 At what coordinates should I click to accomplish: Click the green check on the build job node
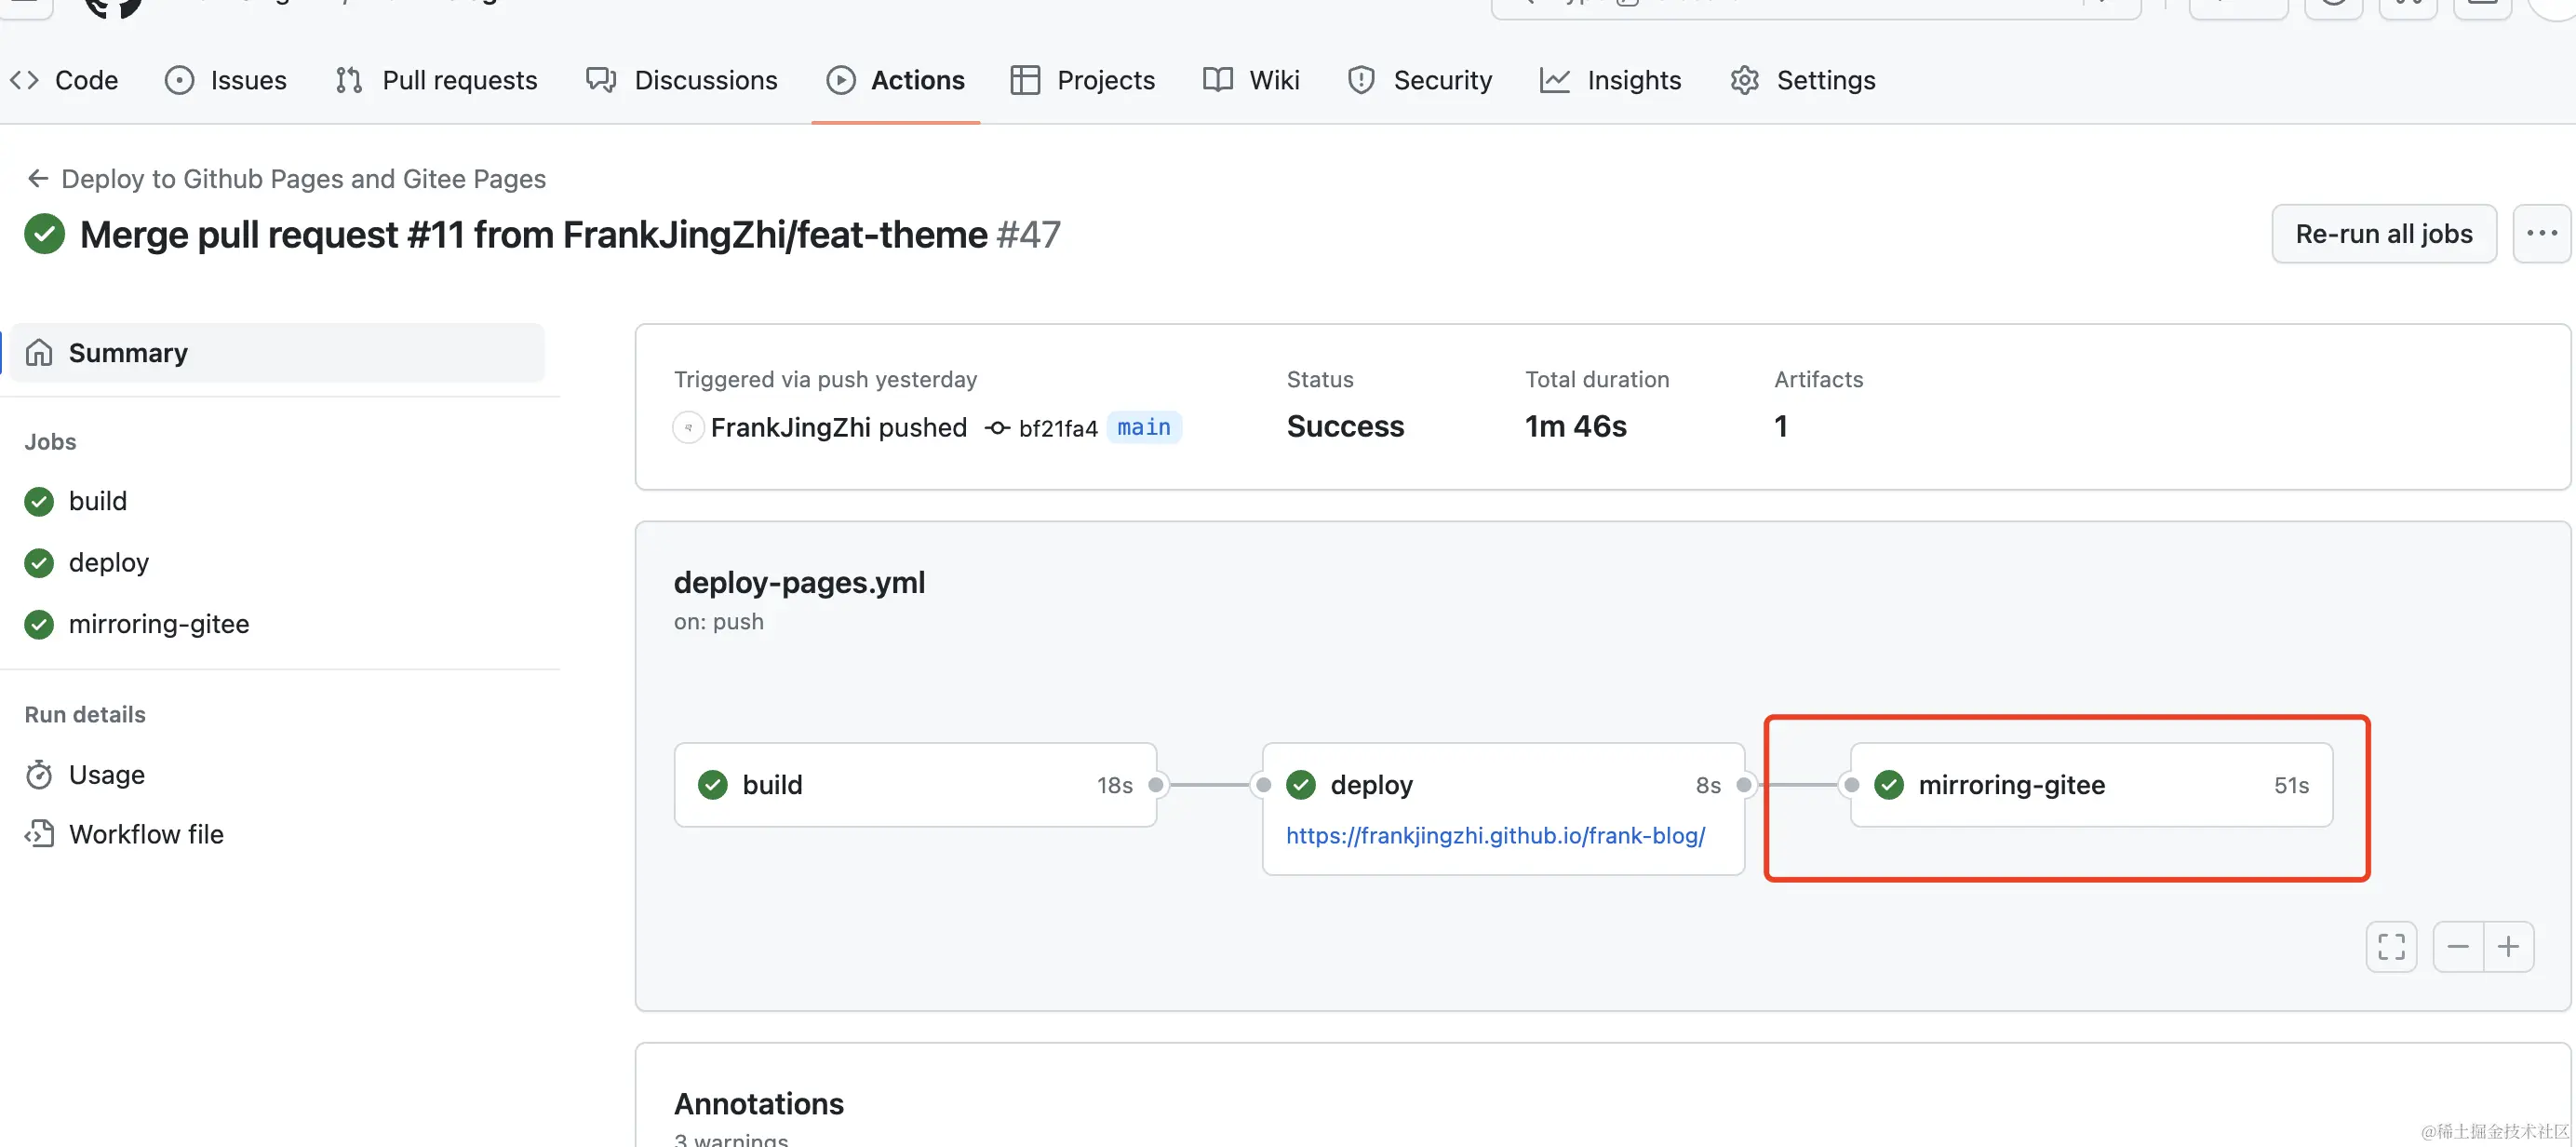point(712,784)
